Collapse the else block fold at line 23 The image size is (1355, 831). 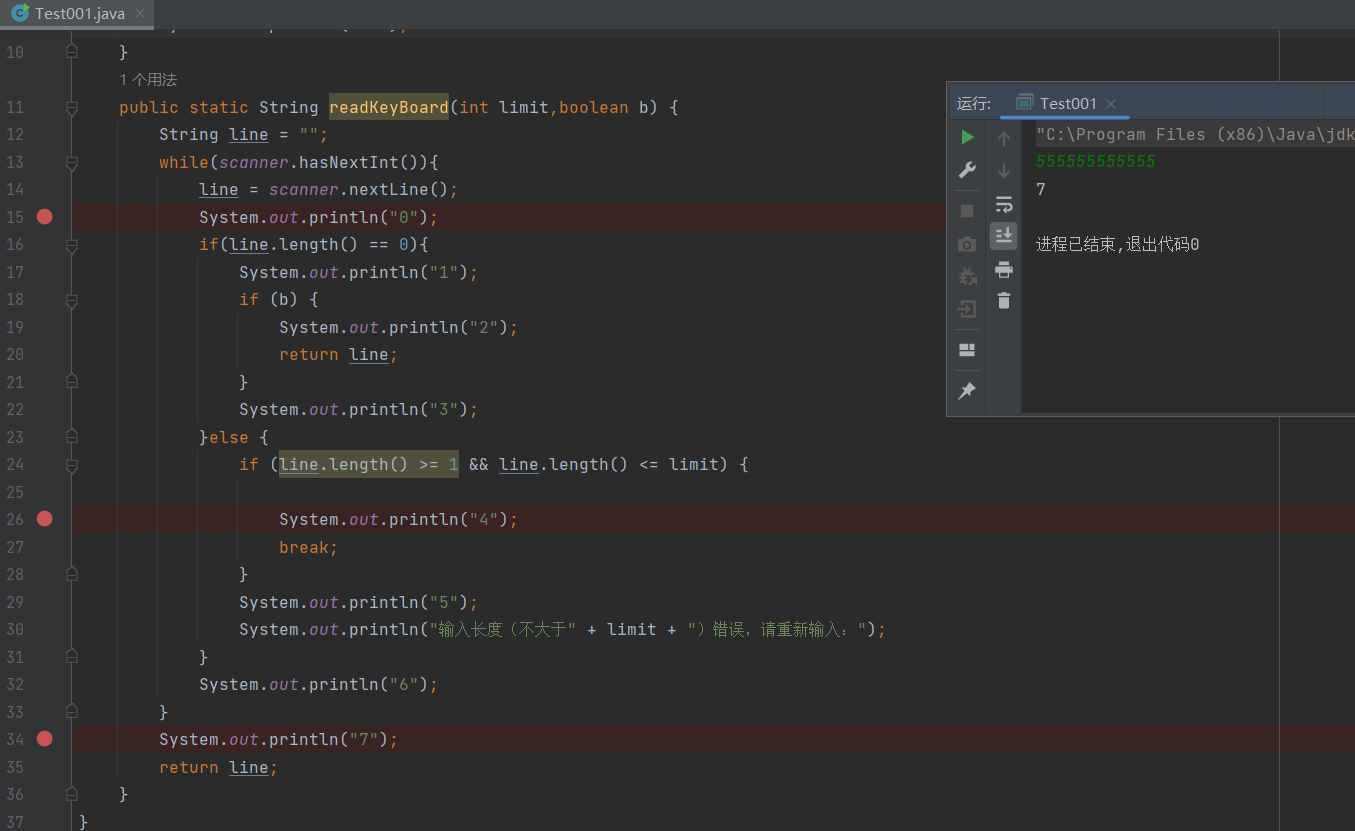point(71,437)
